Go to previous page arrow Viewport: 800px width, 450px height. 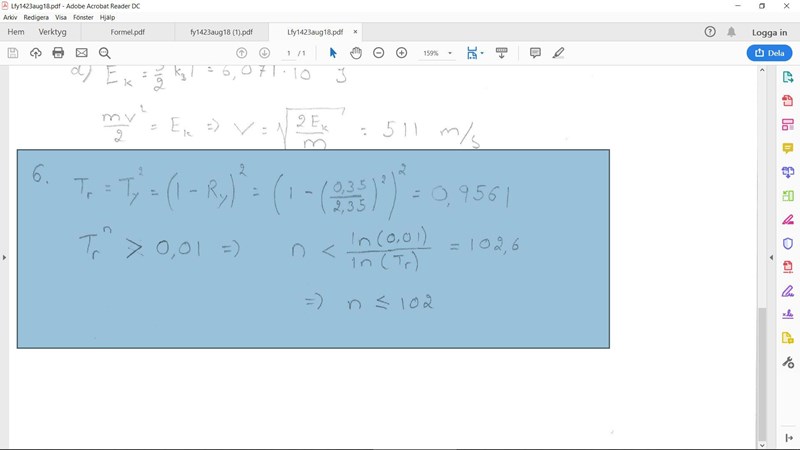pyautogui.click(x=241, y=53)
